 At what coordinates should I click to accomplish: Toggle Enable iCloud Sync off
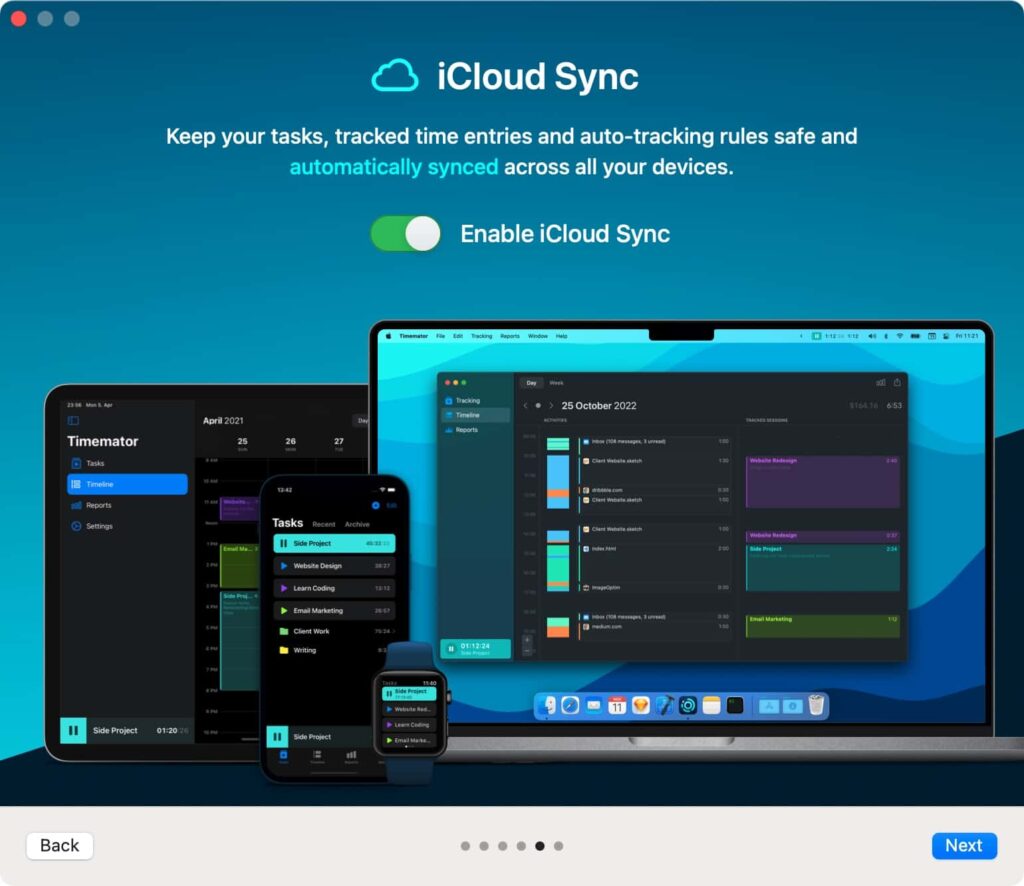tap(405, 231)
